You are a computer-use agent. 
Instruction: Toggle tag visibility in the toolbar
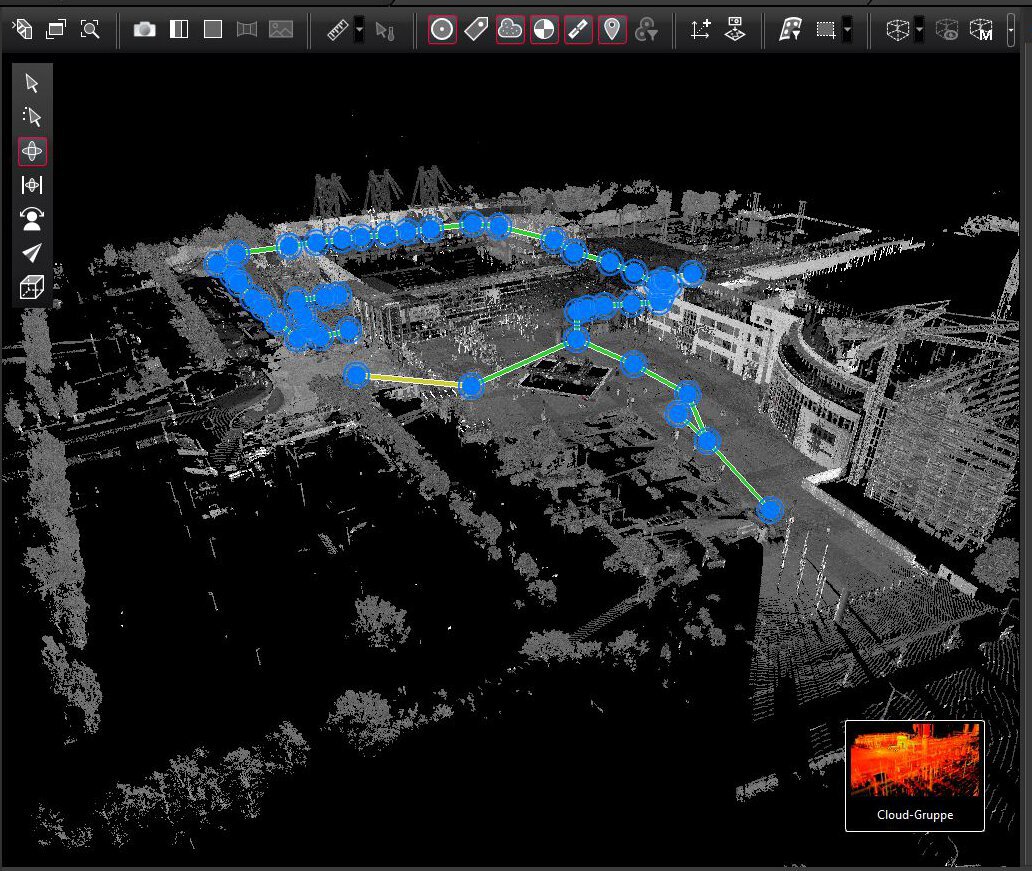pyautogui.click(x=476, y=29)
